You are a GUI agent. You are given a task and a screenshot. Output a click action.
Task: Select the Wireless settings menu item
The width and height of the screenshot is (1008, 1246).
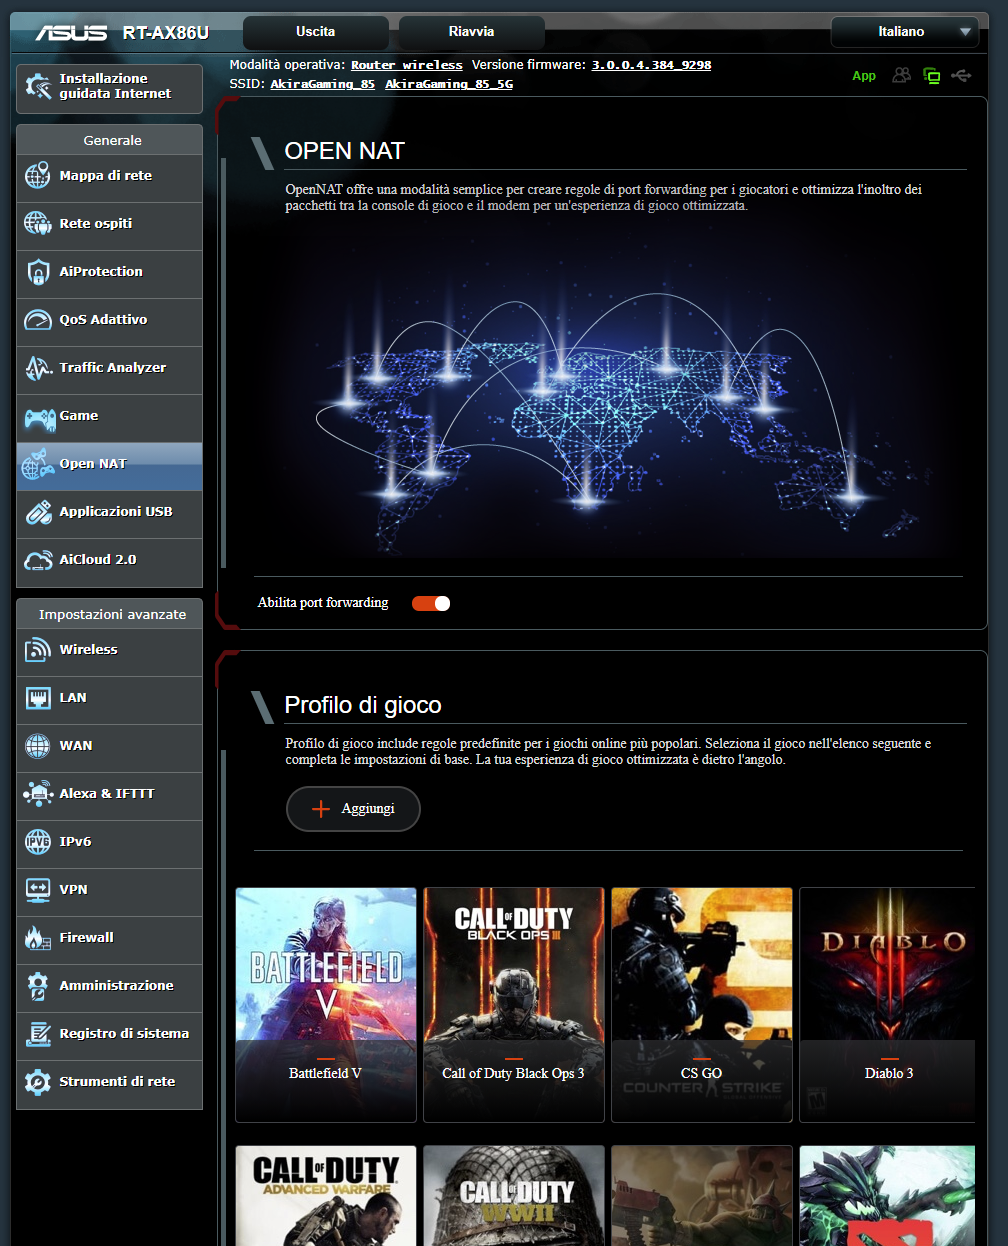coord(109,652)
